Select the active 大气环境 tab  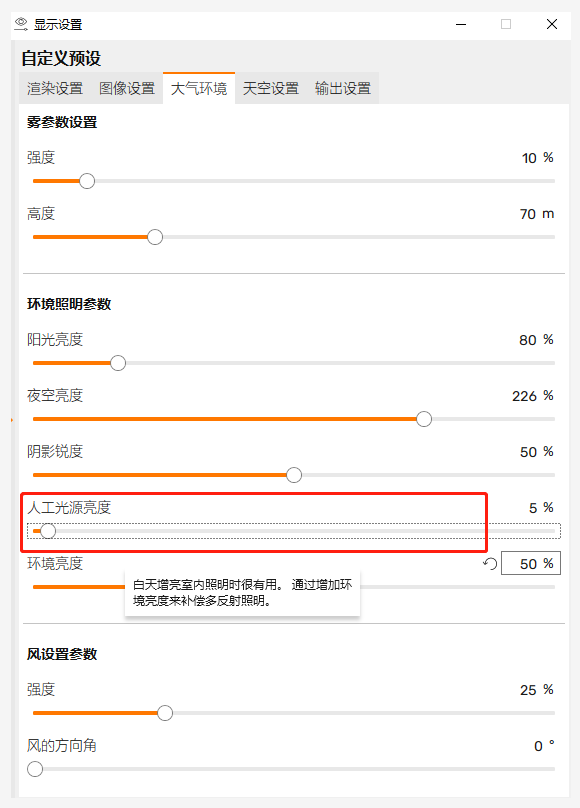tap(199, 89)
